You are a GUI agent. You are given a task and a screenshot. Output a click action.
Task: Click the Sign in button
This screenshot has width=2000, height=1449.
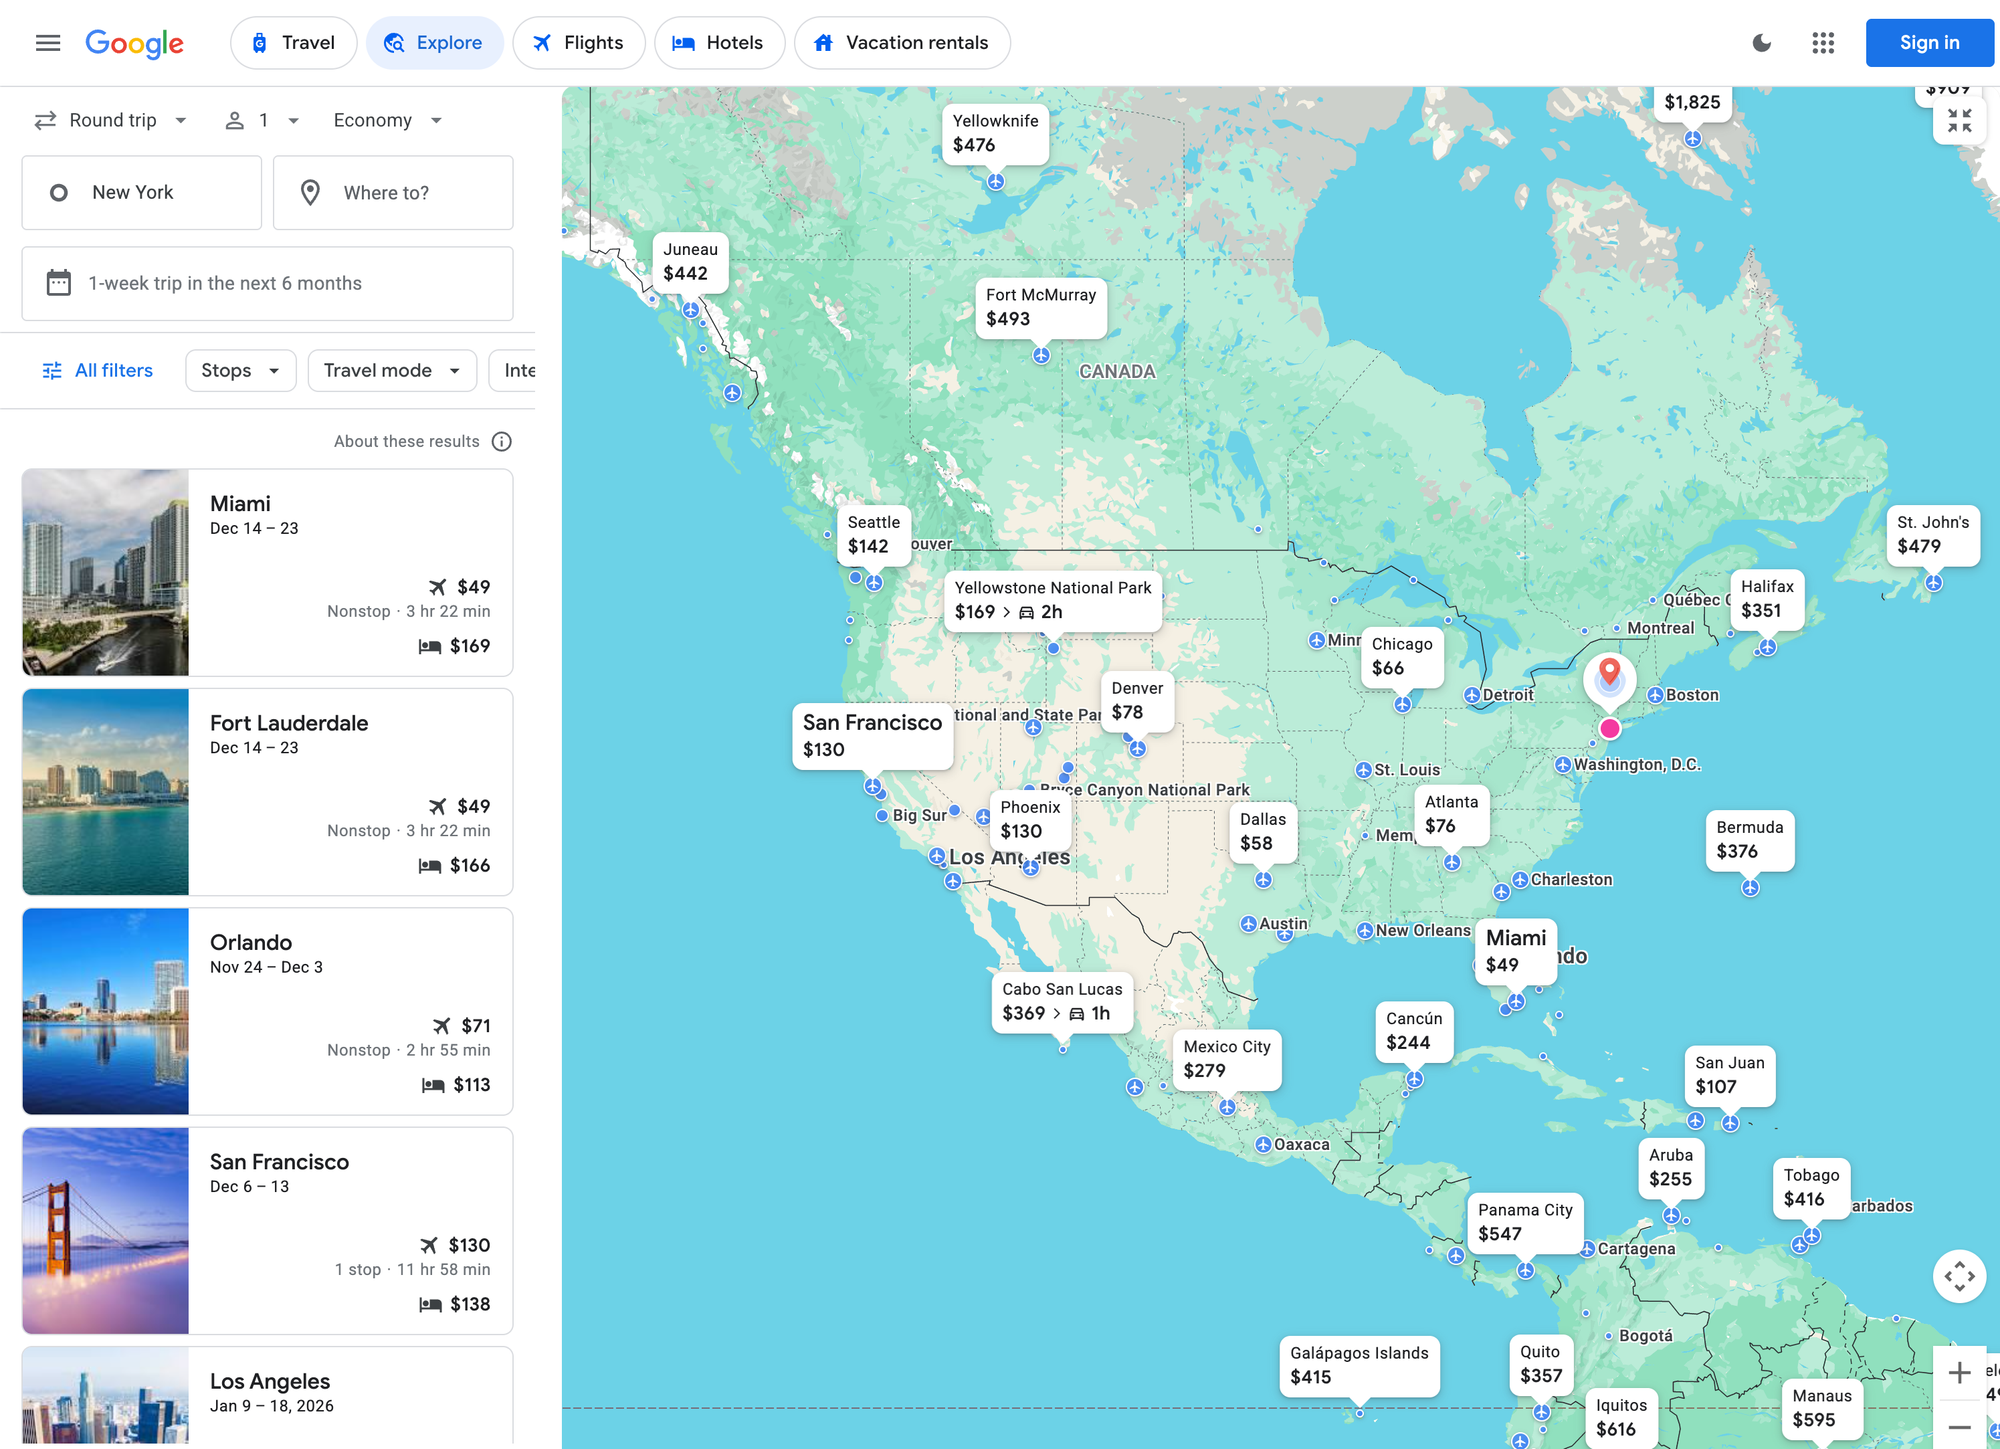(x=1929, y=43)
